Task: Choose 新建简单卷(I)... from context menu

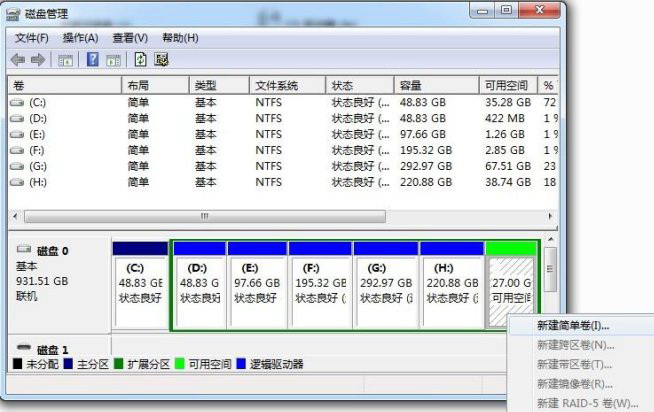Action: [x=572, y=325]
